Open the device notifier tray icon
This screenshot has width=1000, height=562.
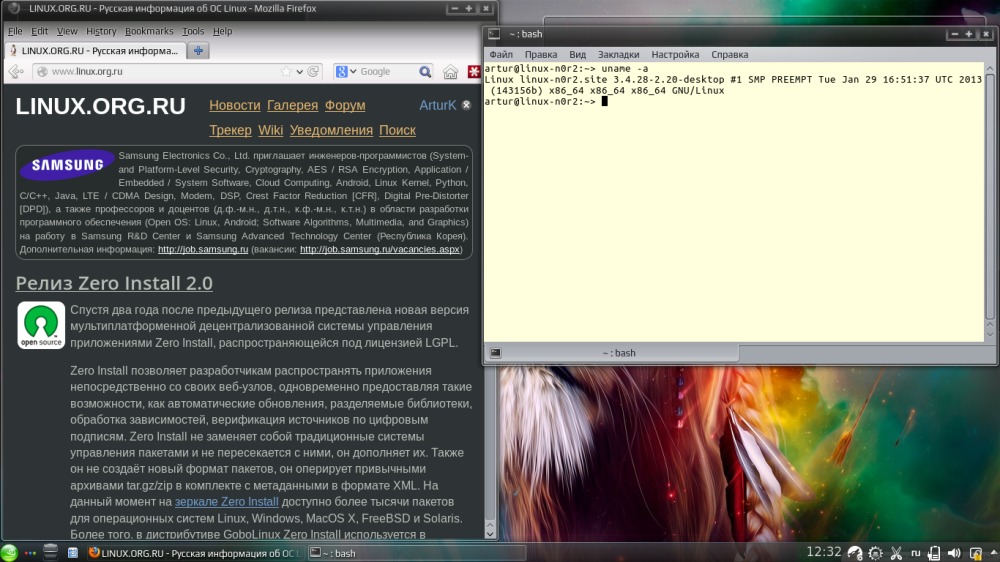(934, 553)
